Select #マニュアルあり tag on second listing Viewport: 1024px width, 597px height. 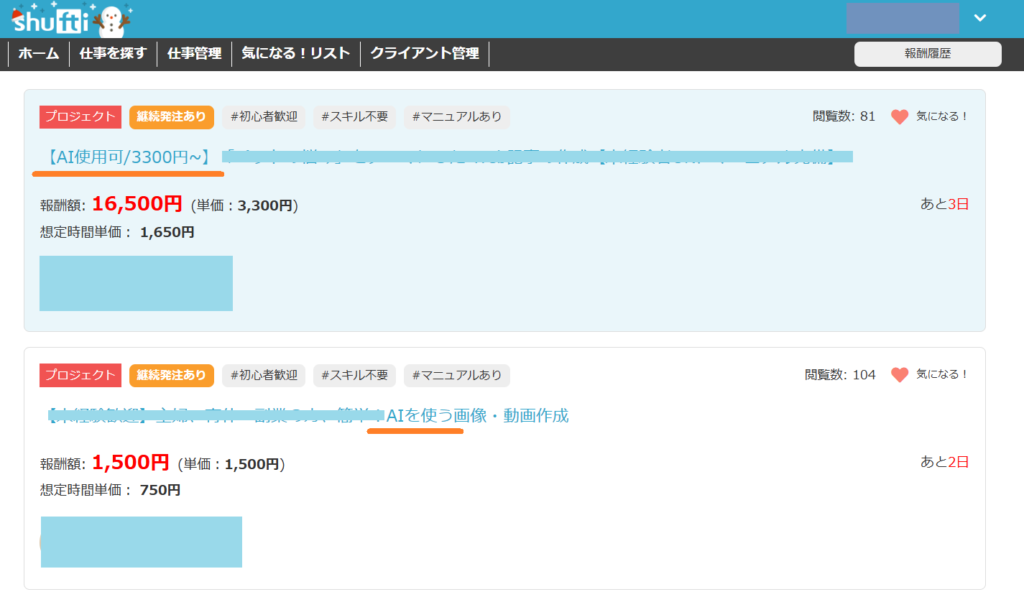pos(457,375)
